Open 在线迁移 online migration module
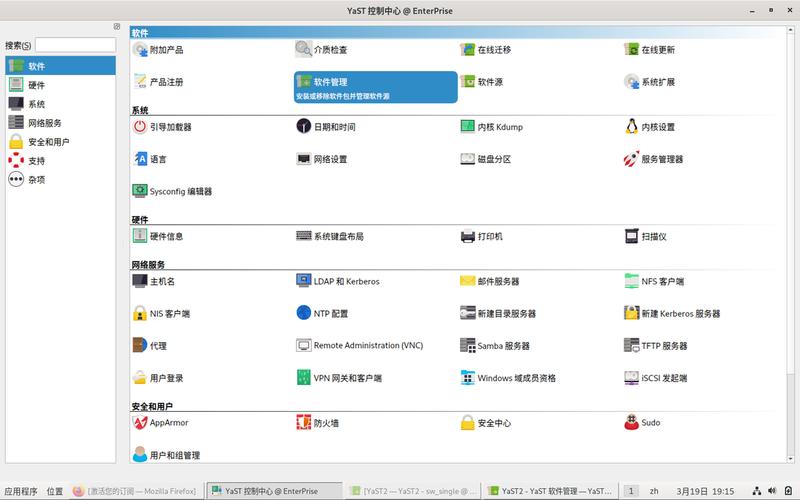Viewport: 800px width, 500px height. 485,49
